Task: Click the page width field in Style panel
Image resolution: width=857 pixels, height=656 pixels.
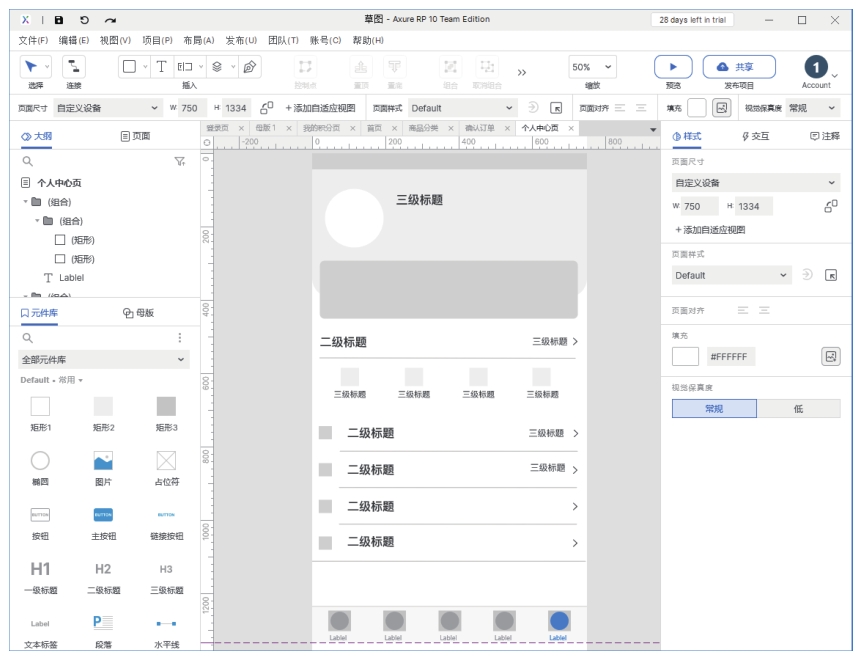Action: [698, 206]
